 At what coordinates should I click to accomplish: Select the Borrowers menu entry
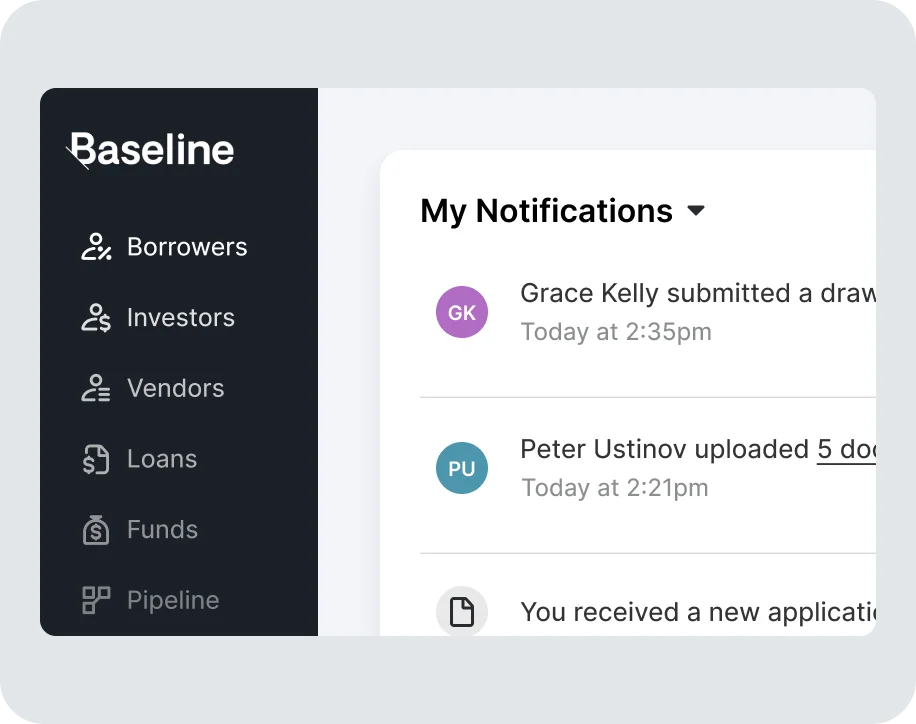point(187,247)
